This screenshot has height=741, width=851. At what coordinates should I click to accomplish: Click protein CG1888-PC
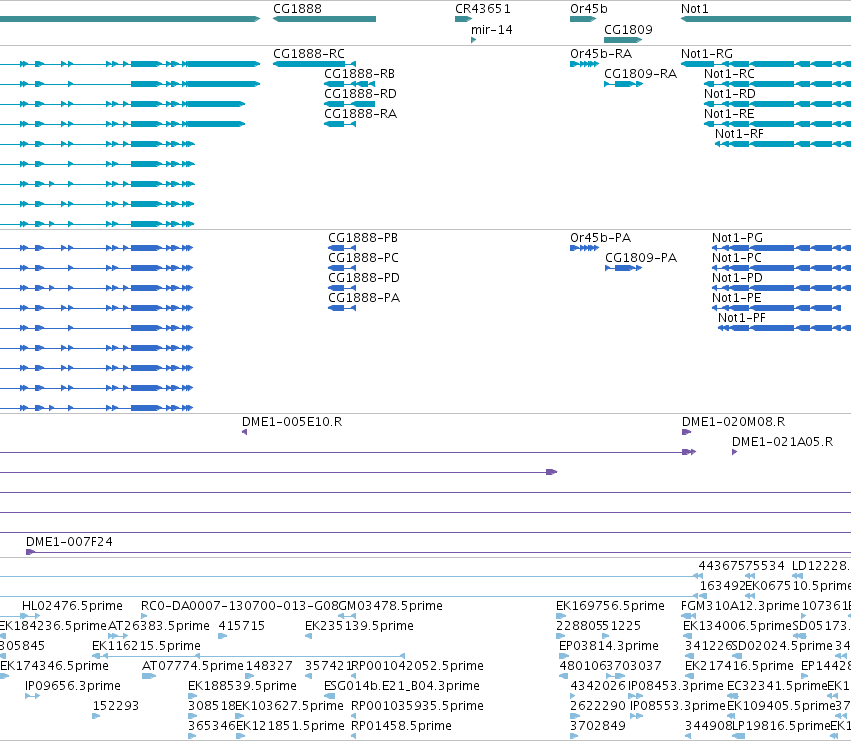coord(342,268)
